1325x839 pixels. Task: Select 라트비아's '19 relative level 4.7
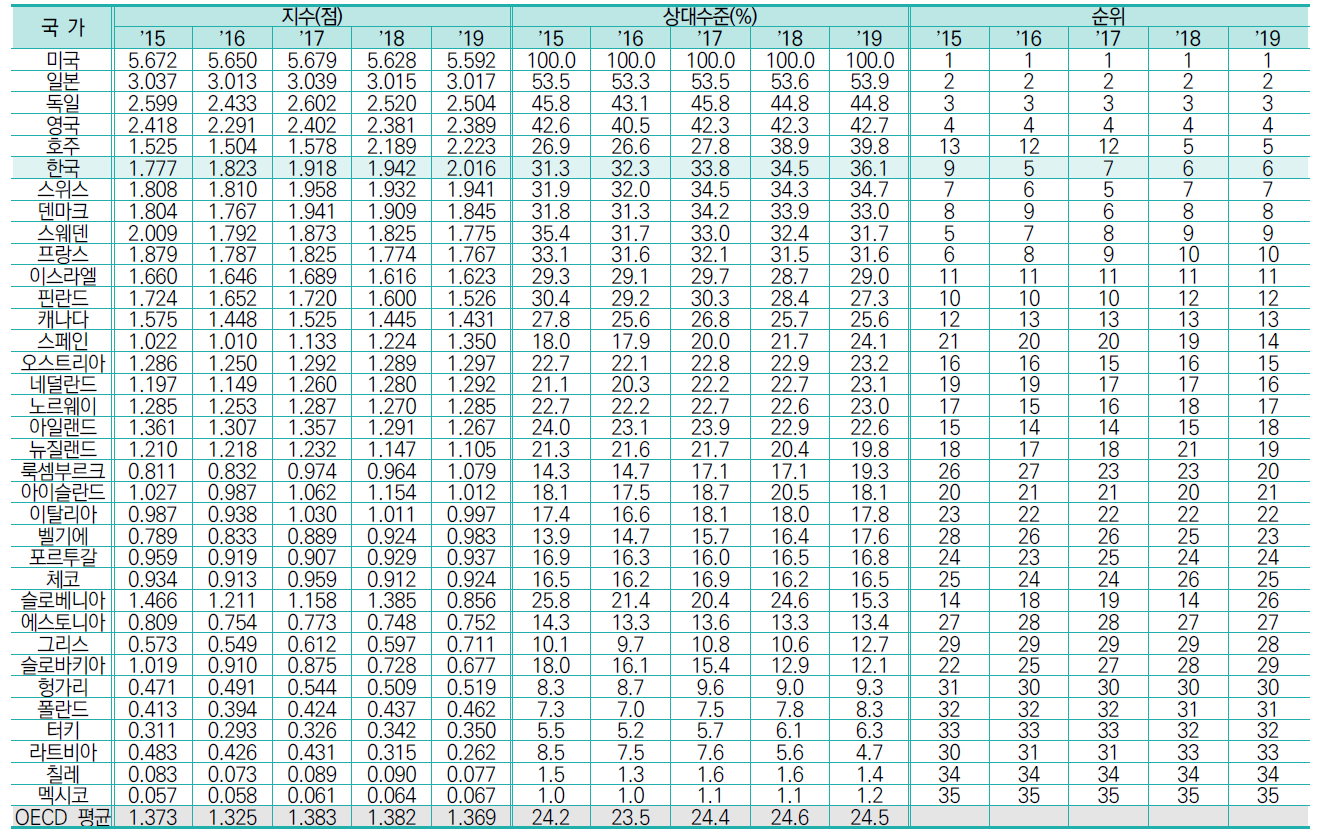pos(868,752)
